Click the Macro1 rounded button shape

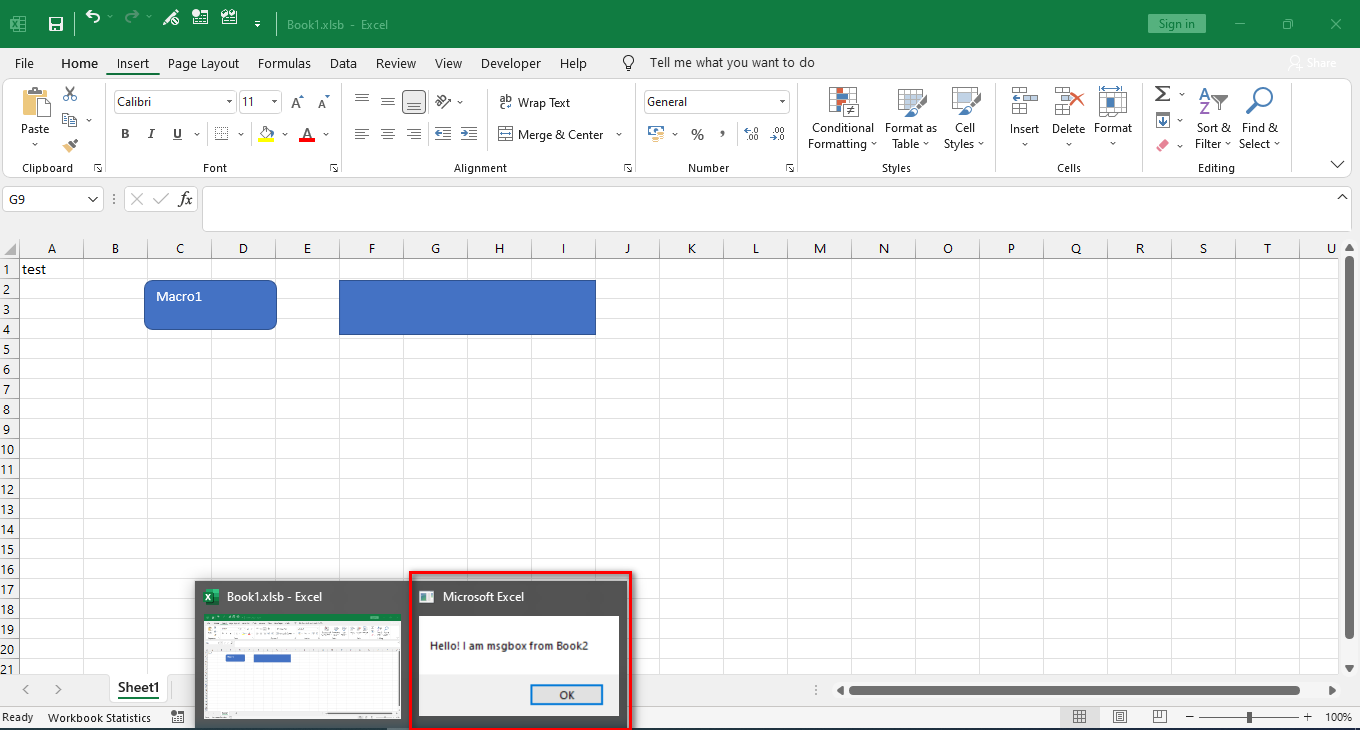coord(210,305)
